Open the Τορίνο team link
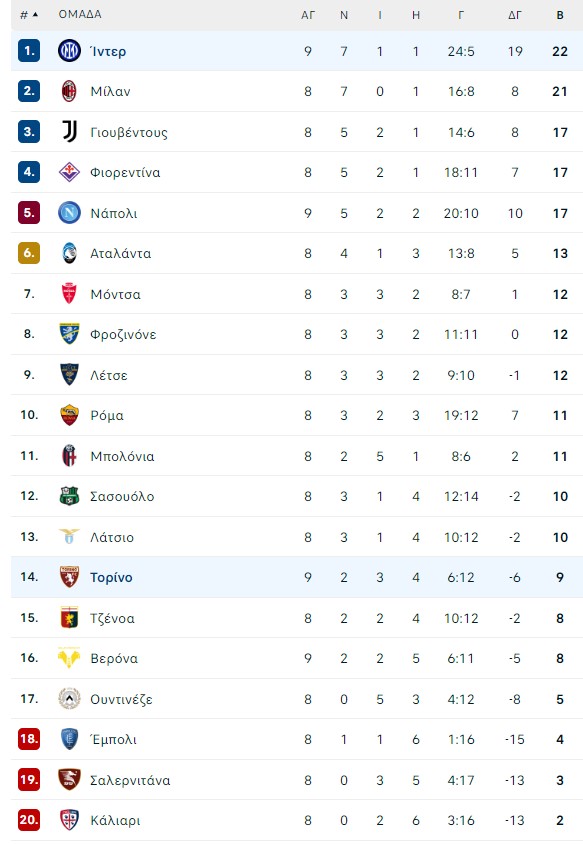The height and width of the screenshot is (845, 583). (111, 577)
